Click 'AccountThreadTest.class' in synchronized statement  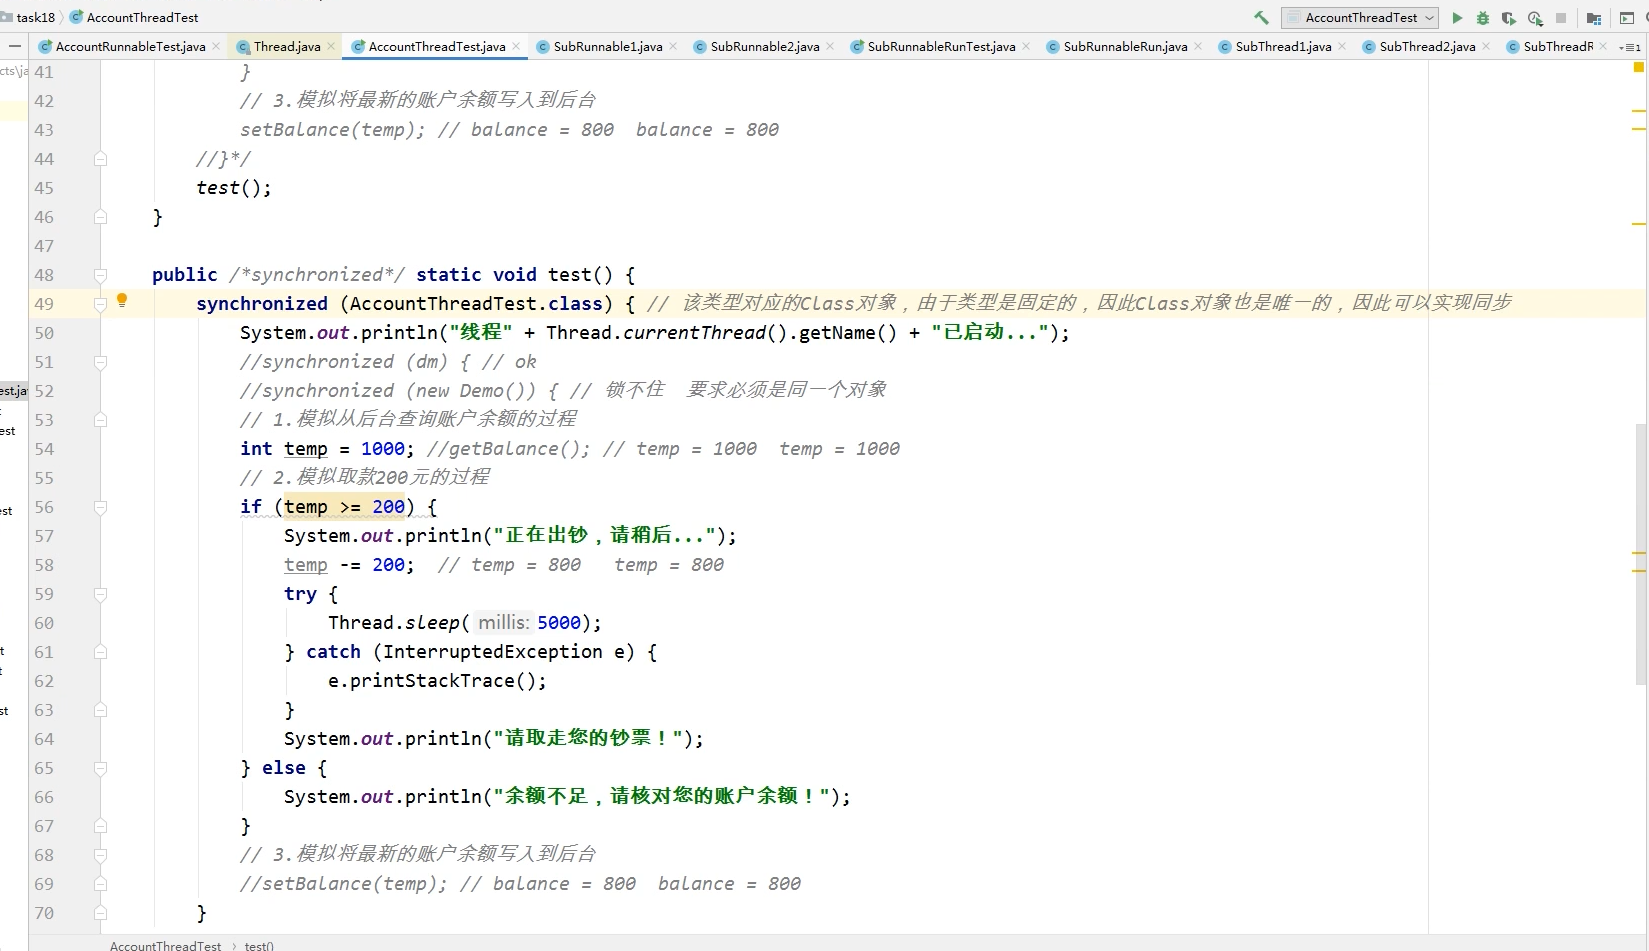pos(476,304)
